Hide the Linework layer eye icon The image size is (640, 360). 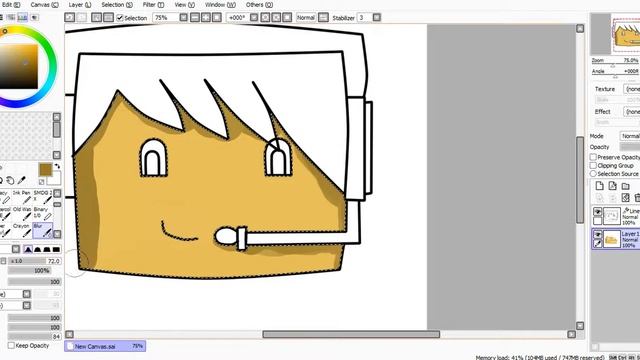coord(598,211)
